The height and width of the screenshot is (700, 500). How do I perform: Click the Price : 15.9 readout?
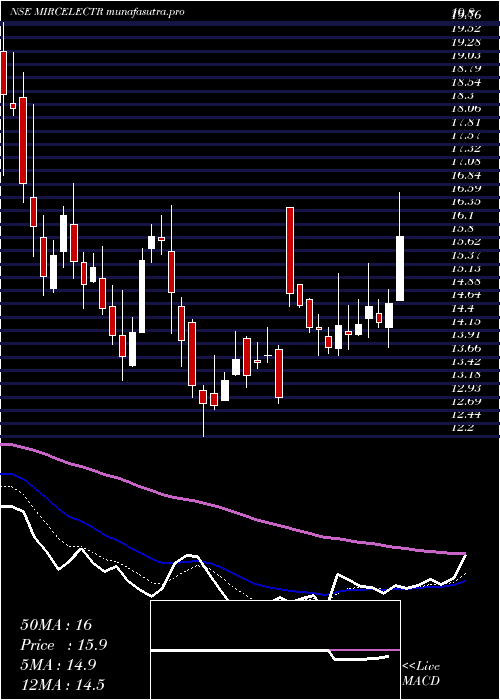[x=64, y=645]
